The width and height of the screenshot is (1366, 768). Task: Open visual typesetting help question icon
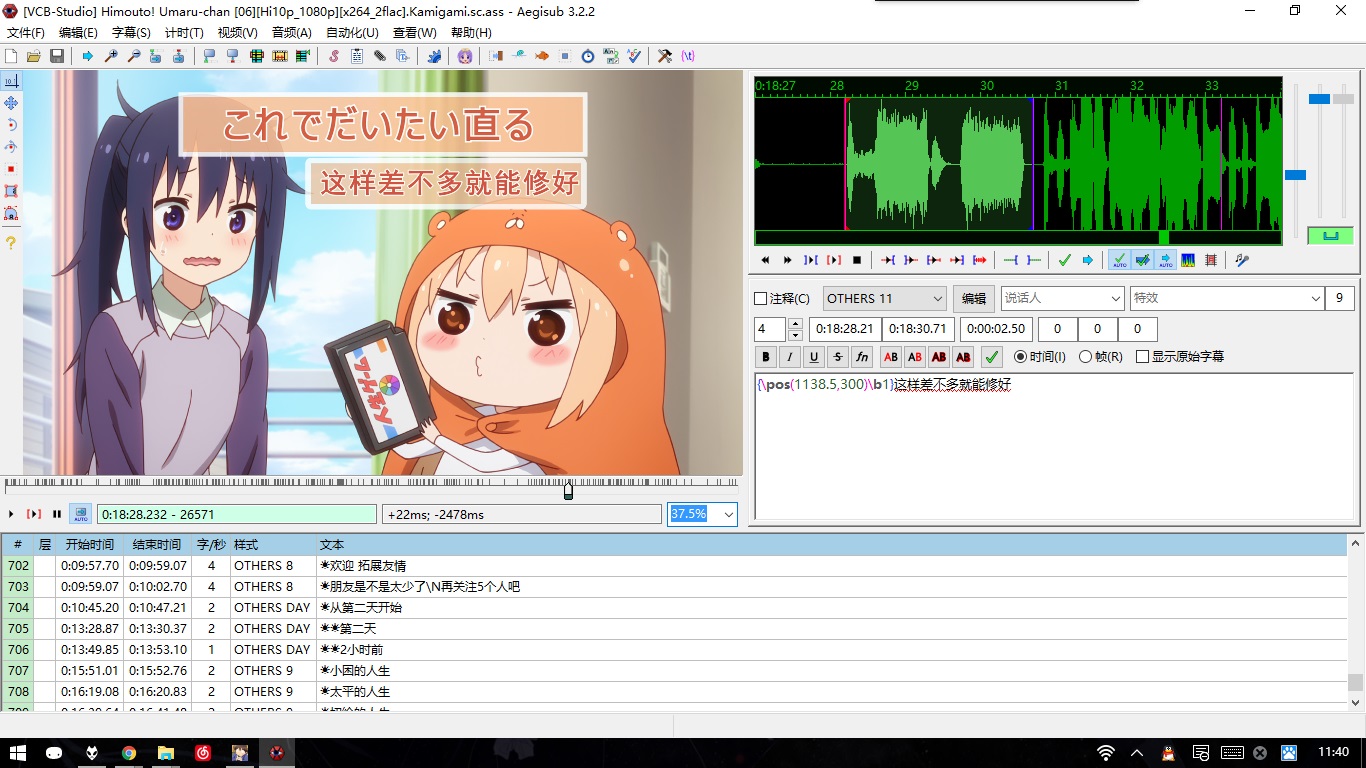[x=11, y=242]
